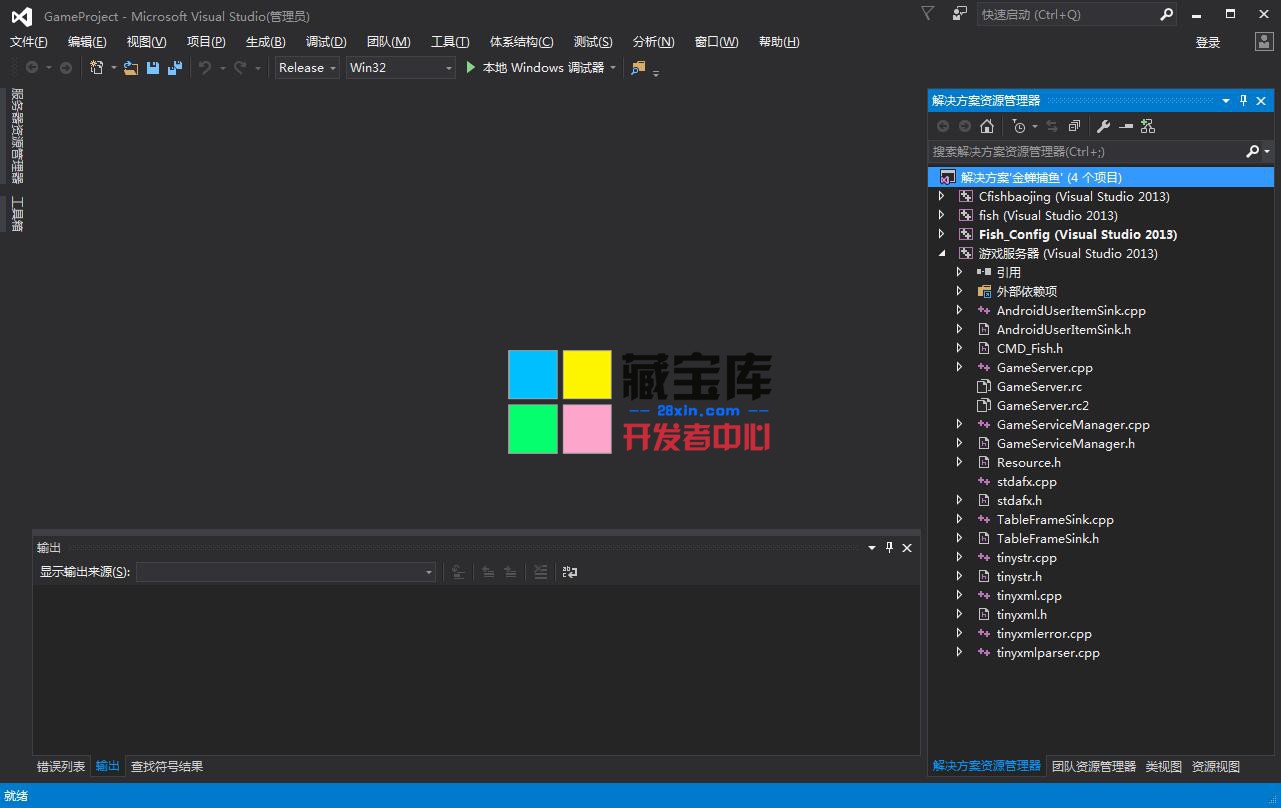1281x808 pixels.
Task: Click the Open File folder icon
Action: click(x=131, y=68)
